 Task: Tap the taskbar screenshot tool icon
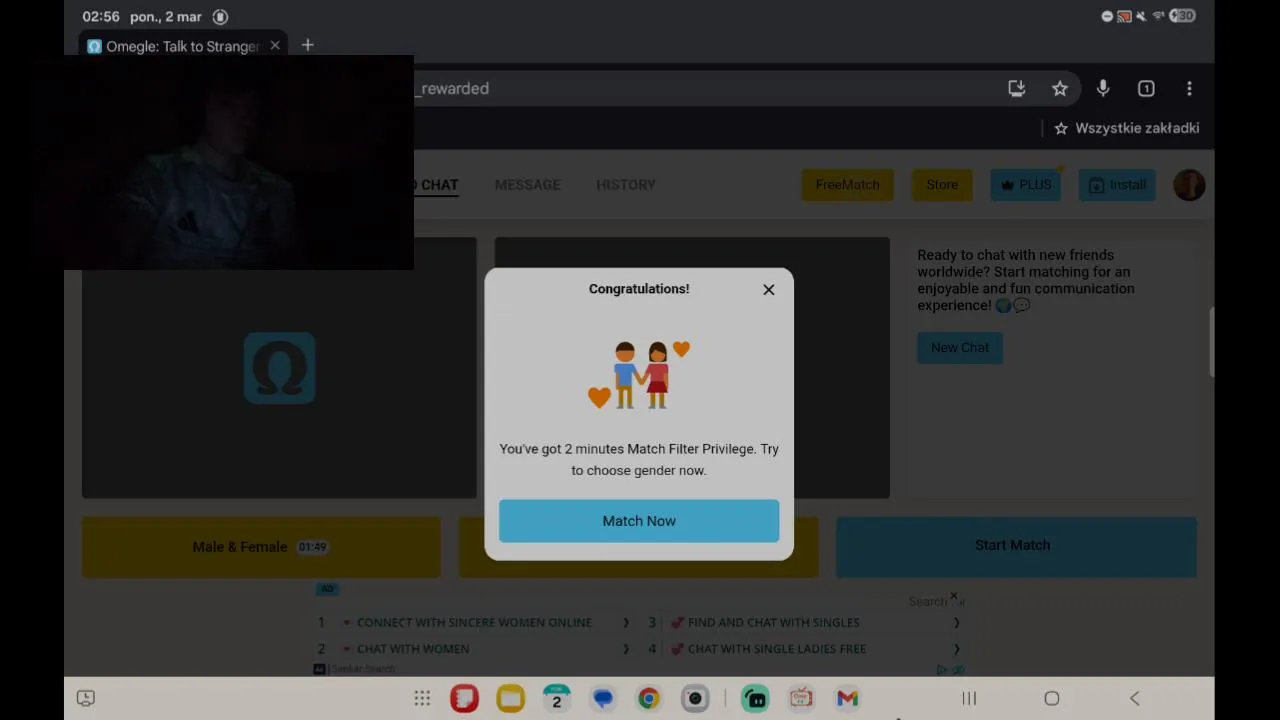(86, 699)
